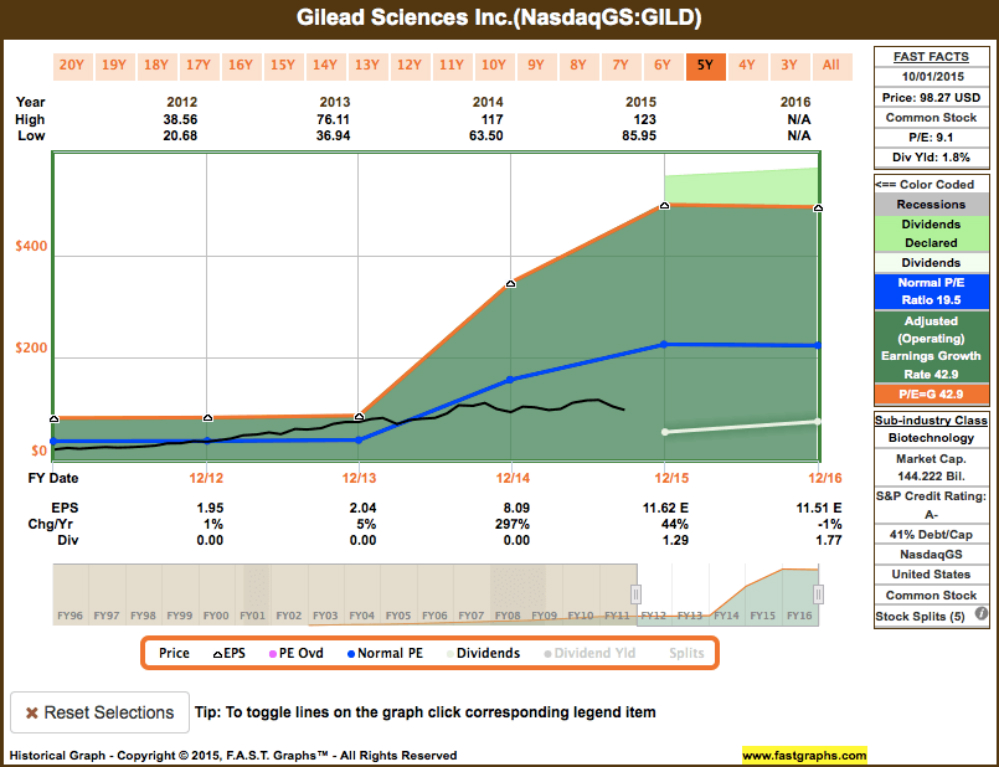Click the 12/14 FY date label
The image size is (999, 767).
click(x=513, y=478)
